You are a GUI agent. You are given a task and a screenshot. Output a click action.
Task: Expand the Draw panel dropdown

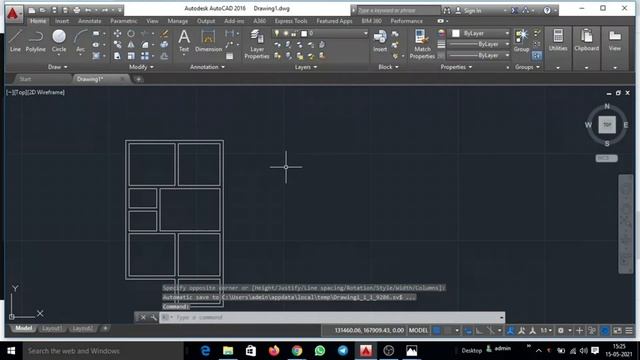[x=57, y=67]
